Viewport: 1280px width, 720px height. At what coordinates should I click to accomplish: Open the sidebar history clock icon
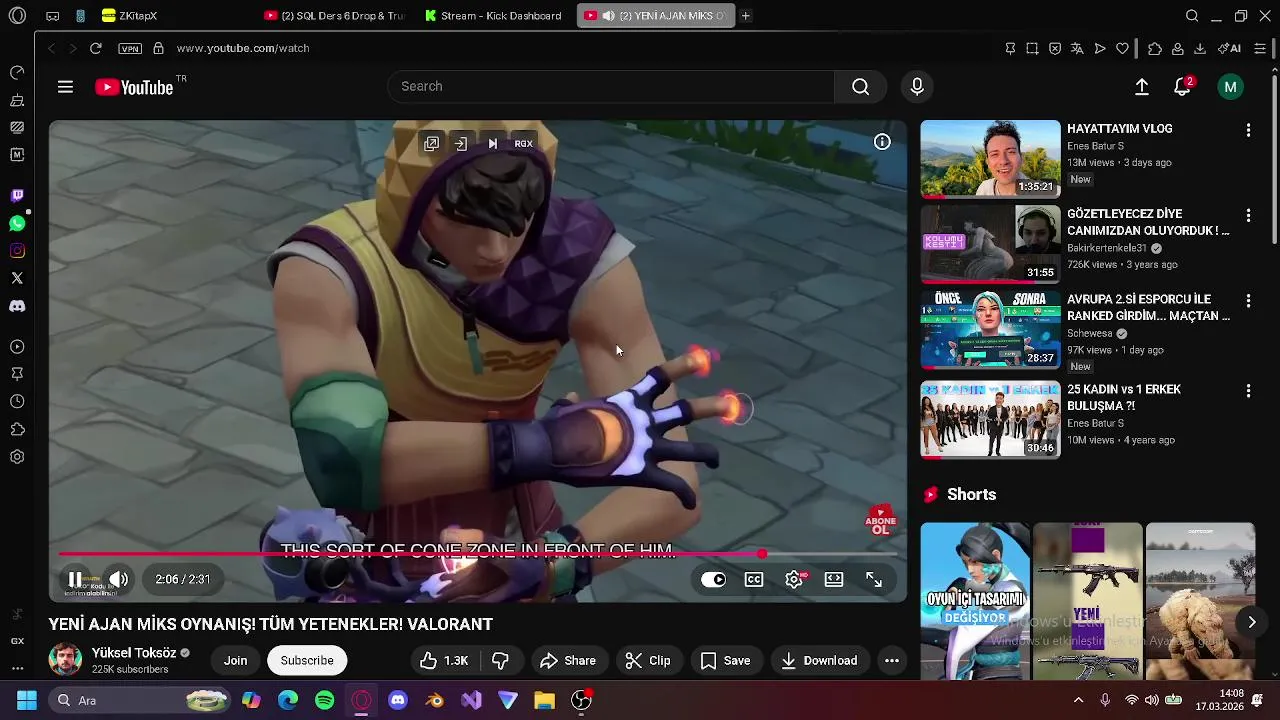click(x=17, y=402)
